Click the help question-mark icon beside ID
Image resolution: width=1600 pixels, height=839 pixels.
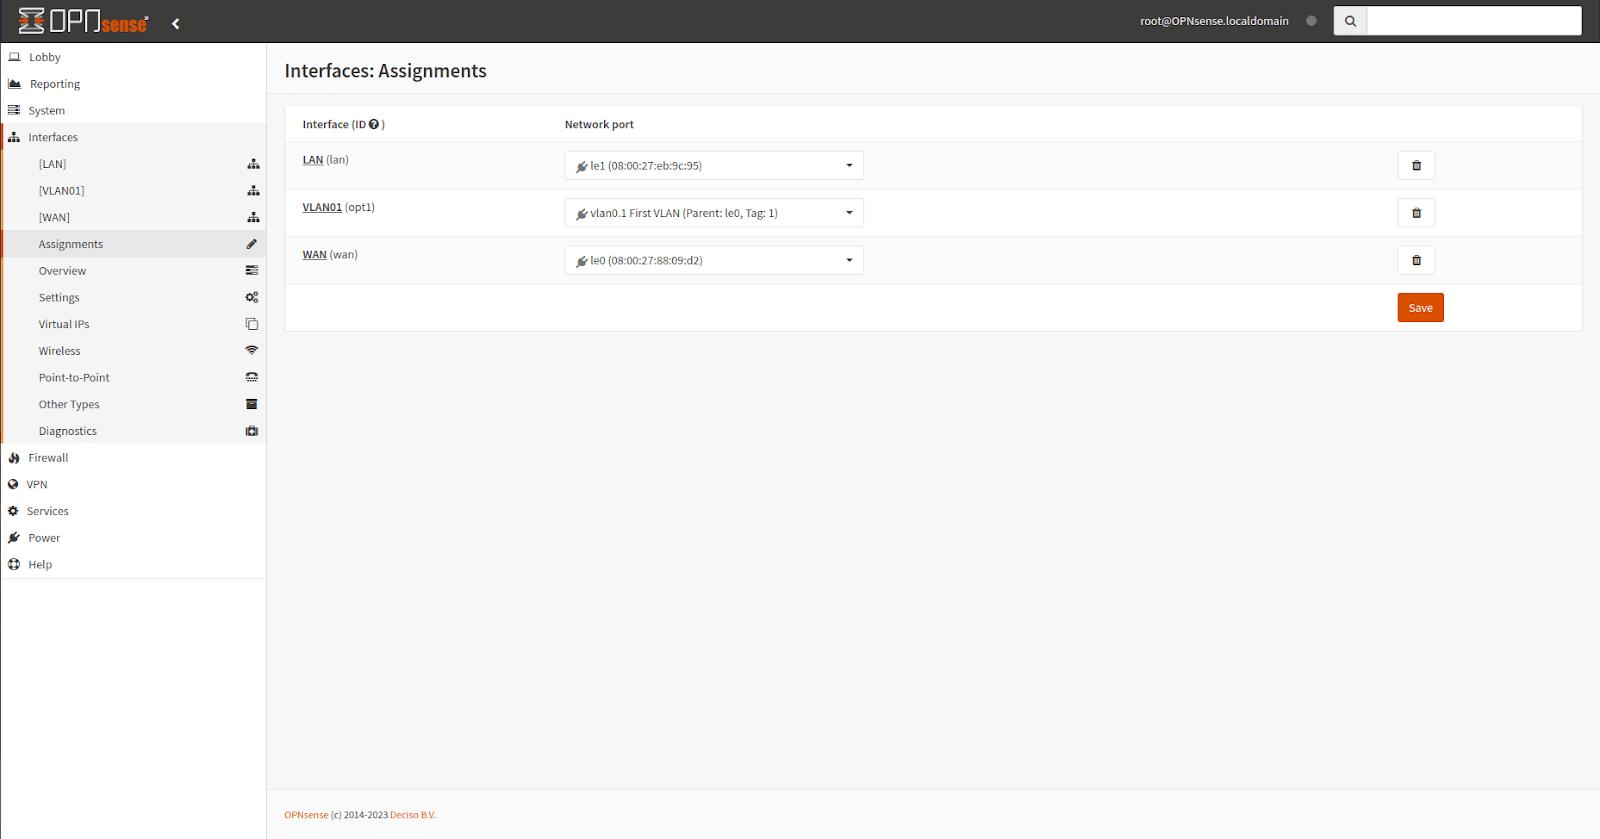(x=374, y=124)
